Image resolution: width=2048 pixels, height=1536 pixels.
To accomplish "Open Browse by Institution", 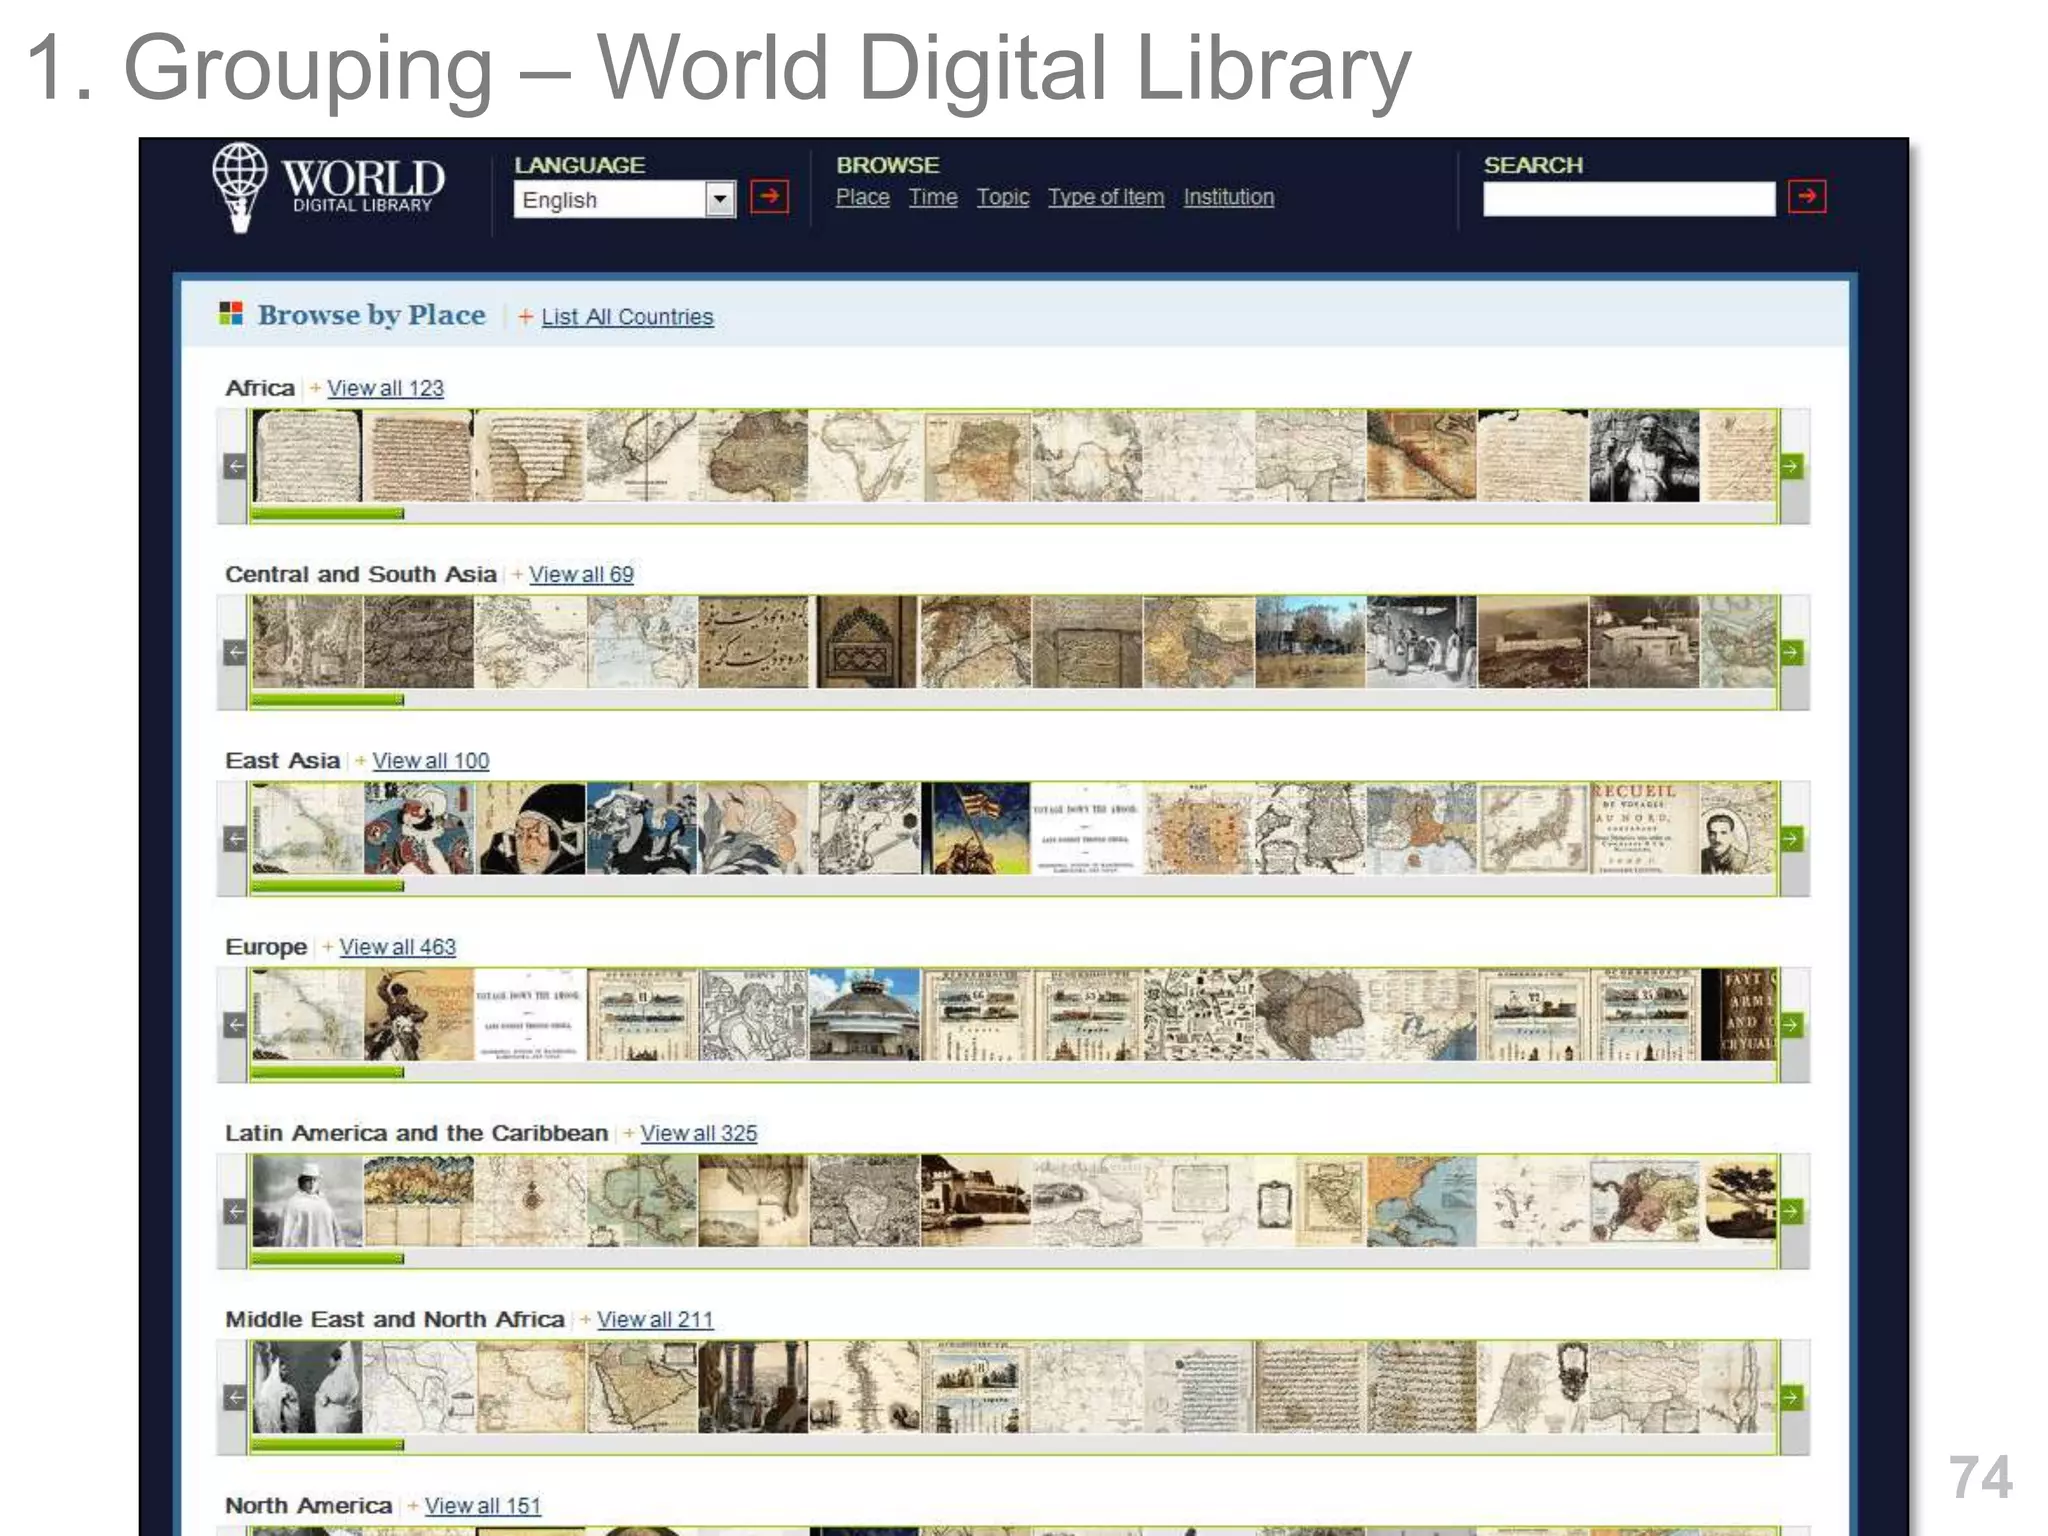I will [x=1229, y=197].
